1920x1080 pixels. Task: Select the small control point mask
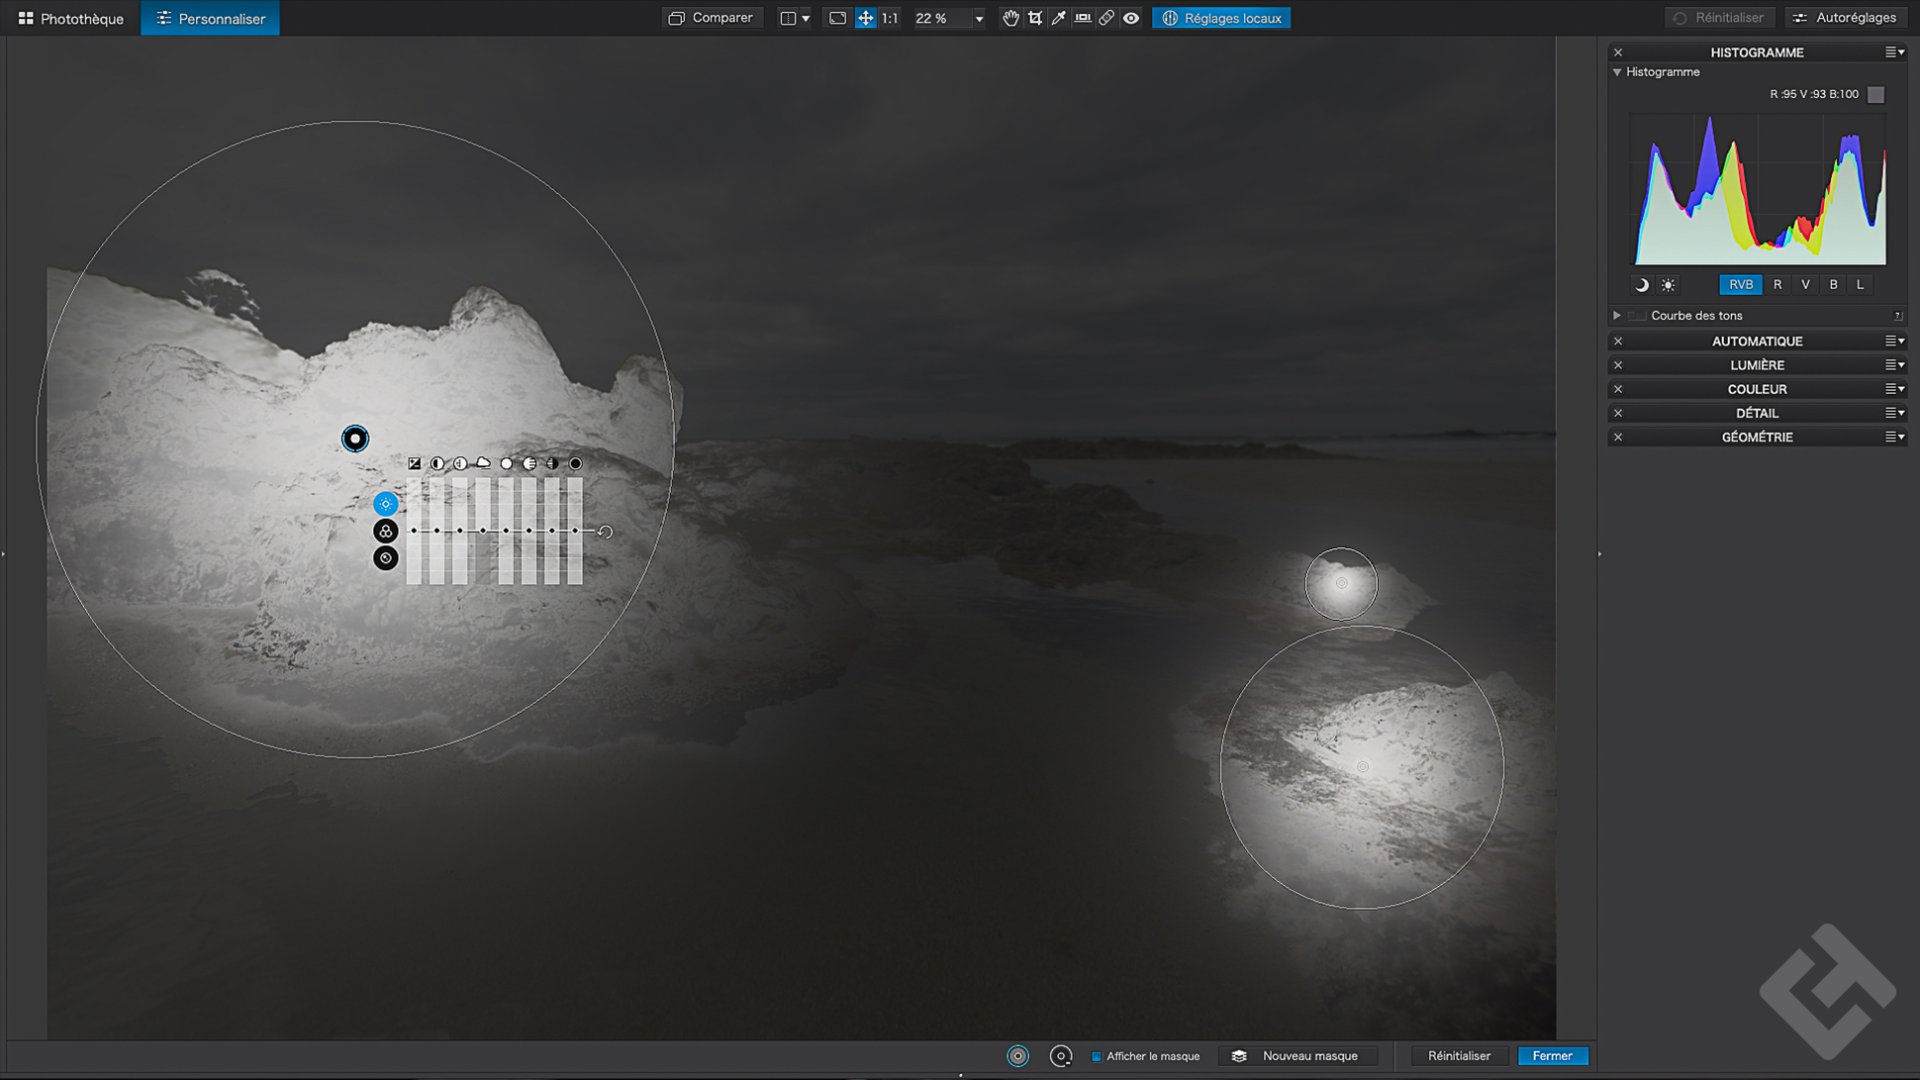tap(1342, 583)
